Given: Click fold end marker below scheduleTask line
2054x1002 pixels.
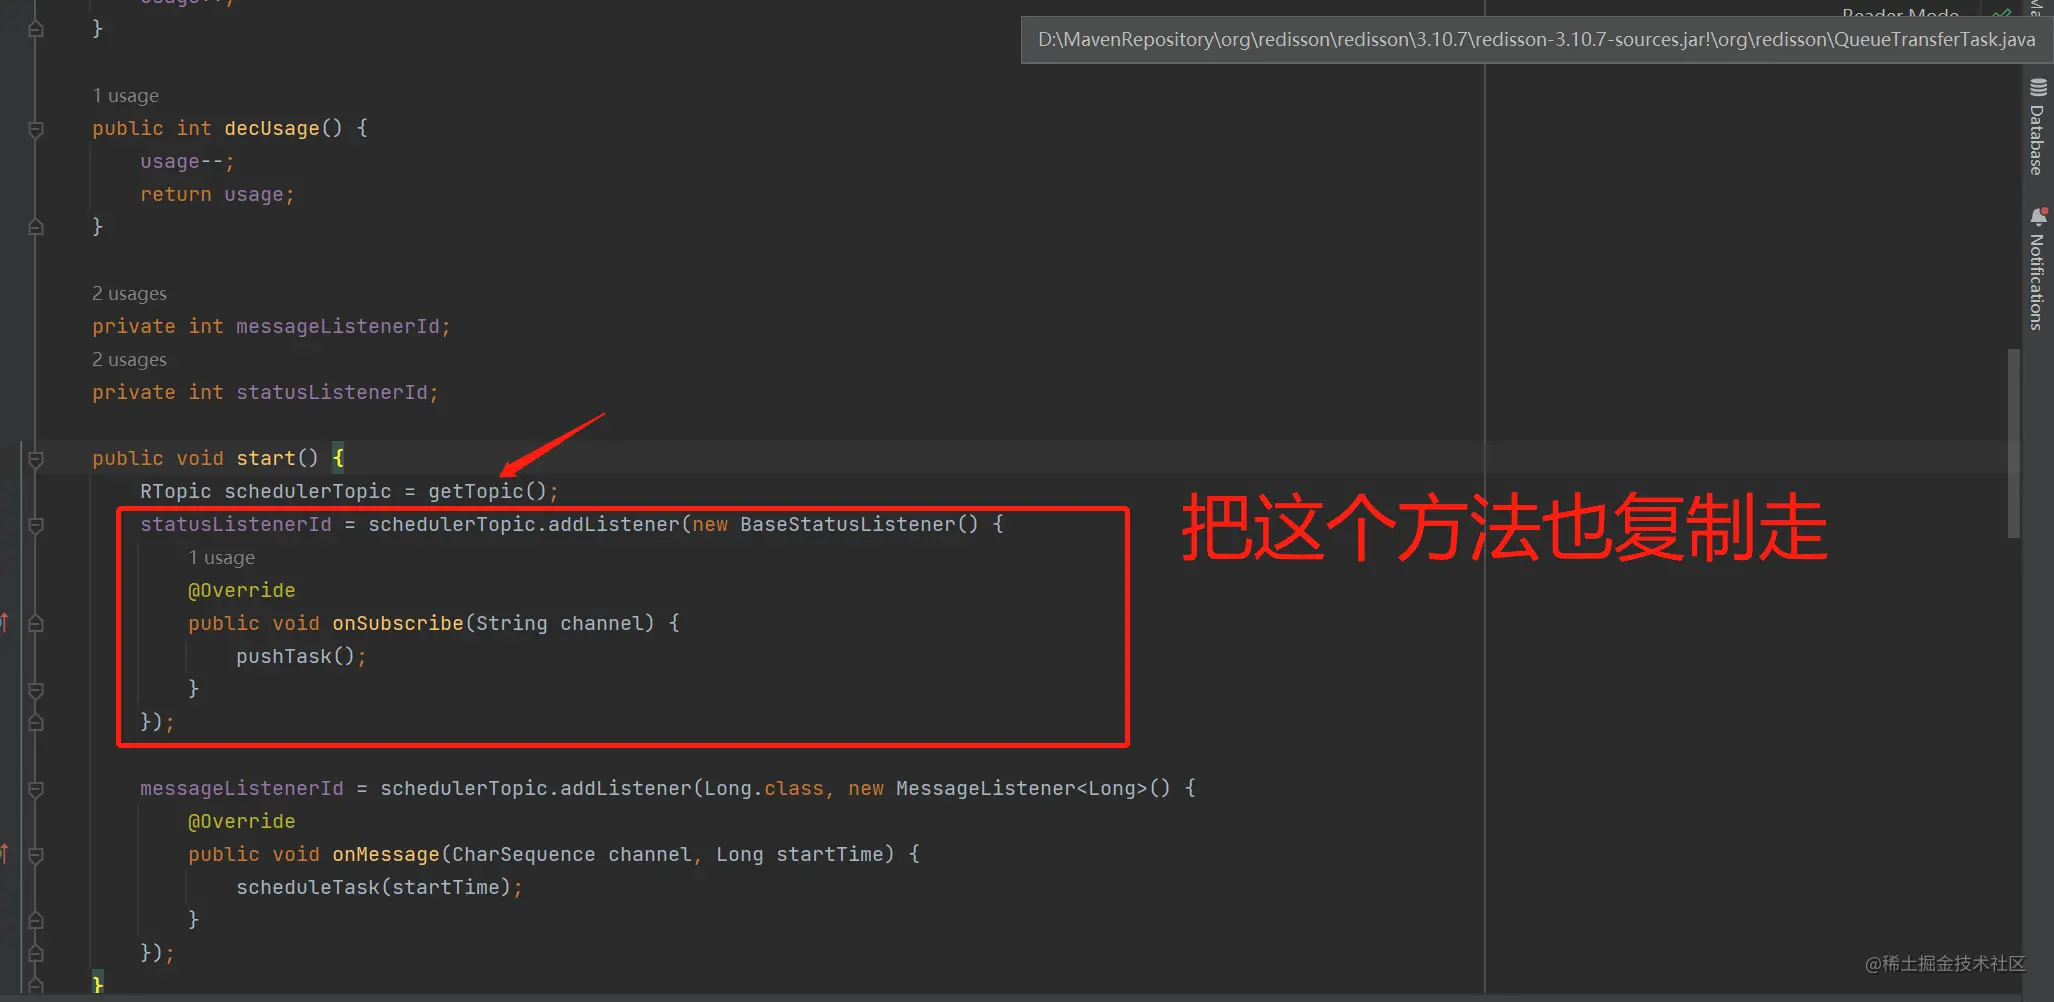Looking at the screenshot, I should pyautogui.click(x=36, y=921).
